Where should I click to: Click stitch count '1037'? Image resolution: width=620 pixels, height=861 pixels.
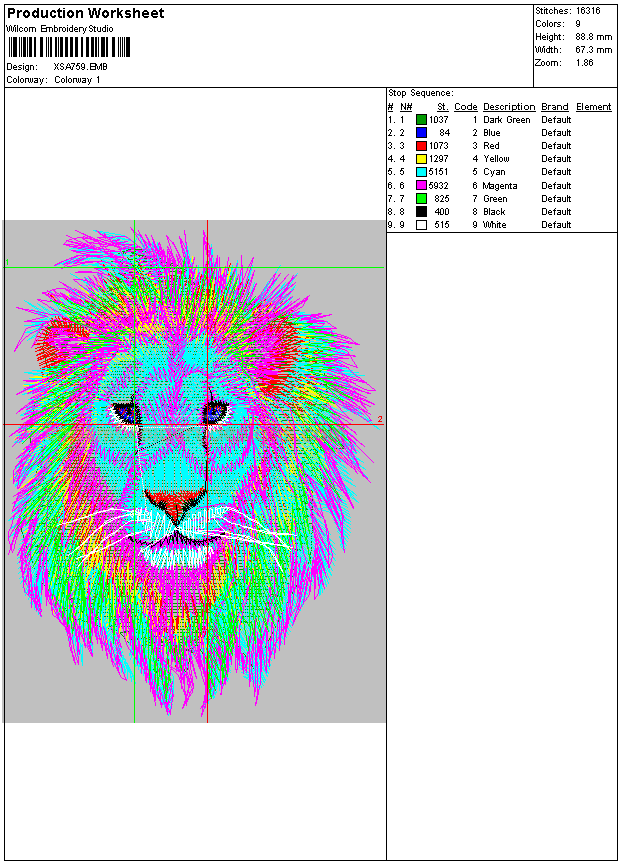tap(439, 120)
